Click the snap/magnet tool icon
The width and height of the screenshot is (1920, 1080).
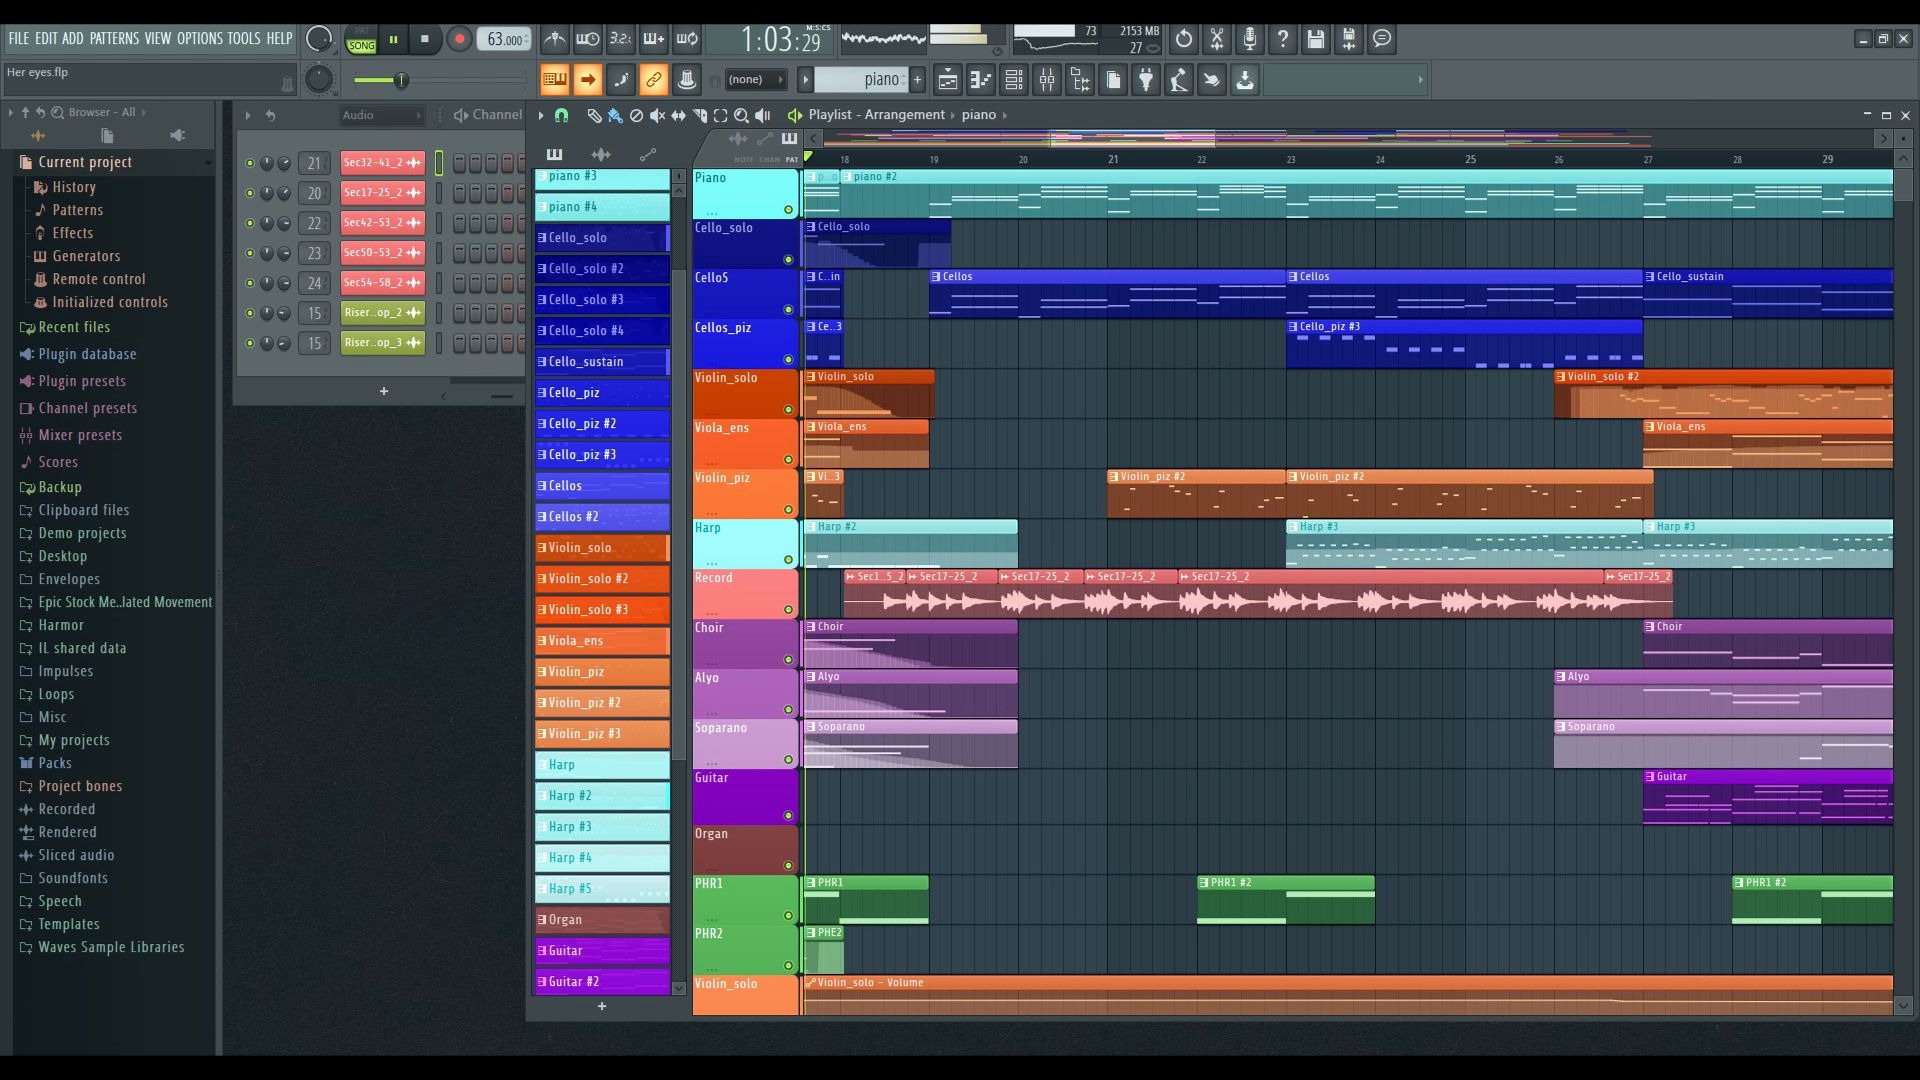[x=560, y=115]
